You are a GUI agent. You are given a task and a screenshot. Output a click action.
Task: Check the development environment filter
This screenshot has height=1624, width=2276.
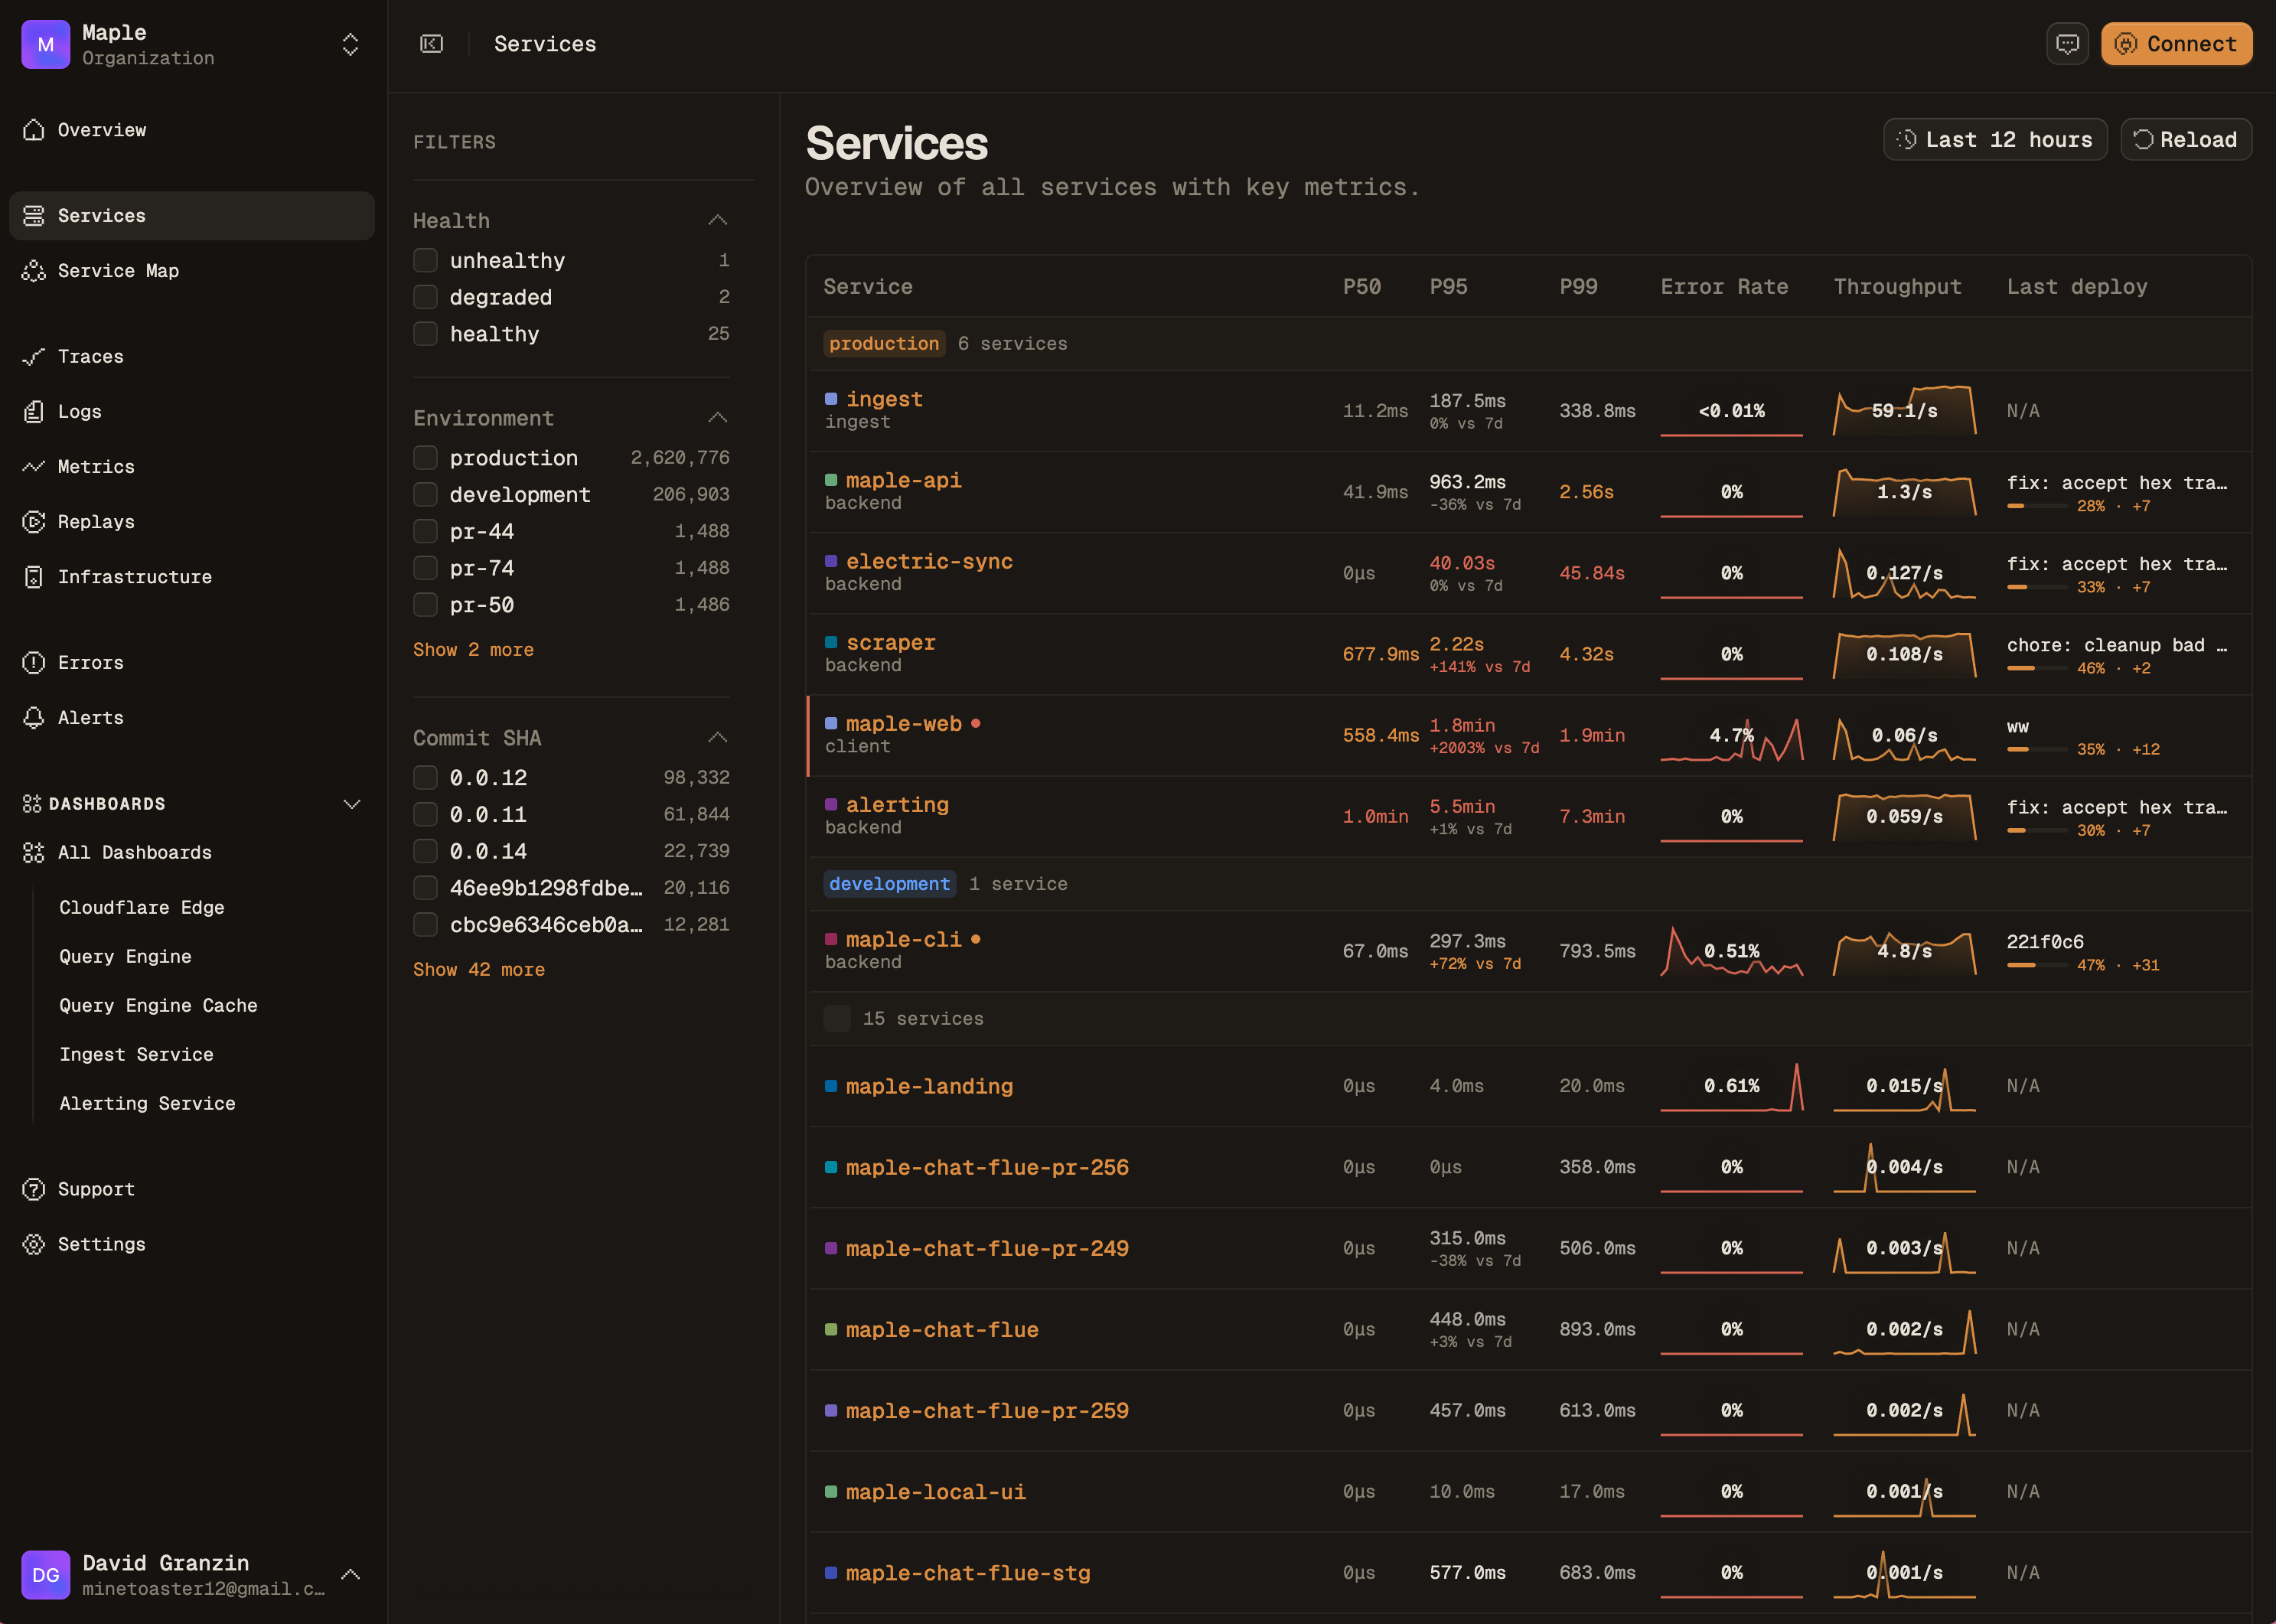(x=426, y=495)
